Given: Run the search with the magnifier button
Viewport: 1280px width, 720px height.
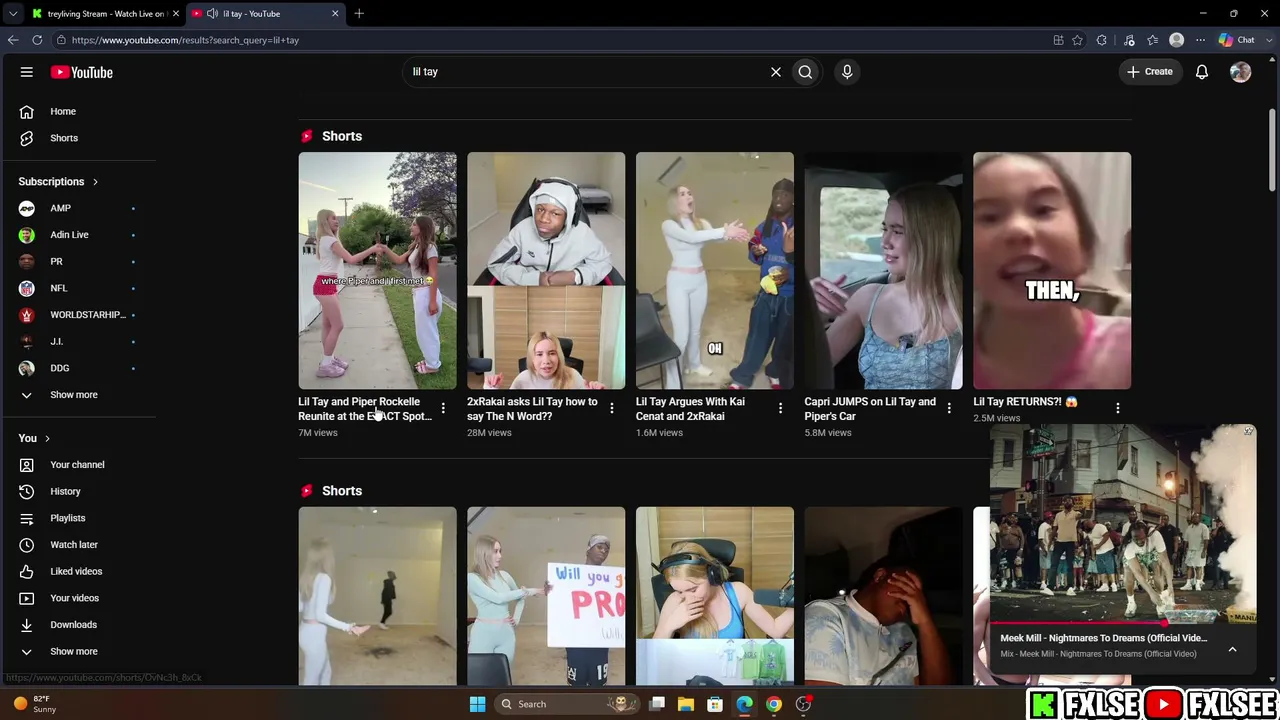Looking at the screenshot, I should click(805, 72).
